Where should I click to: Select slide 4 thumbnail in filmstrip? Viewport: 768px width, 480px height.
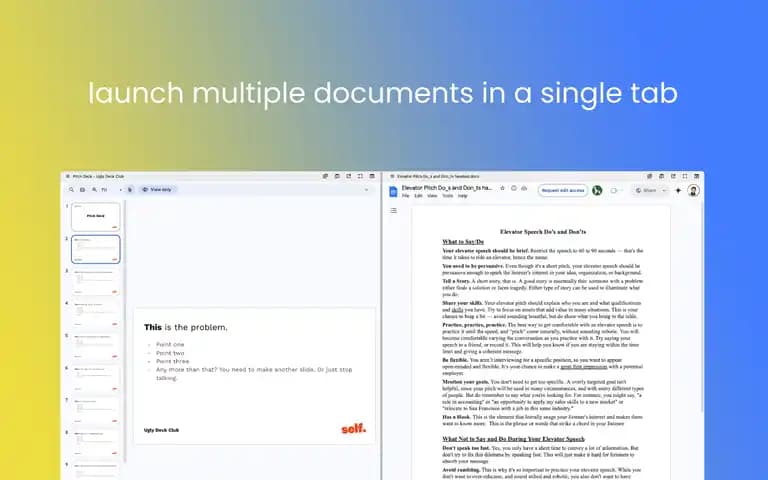click(96, 313)
